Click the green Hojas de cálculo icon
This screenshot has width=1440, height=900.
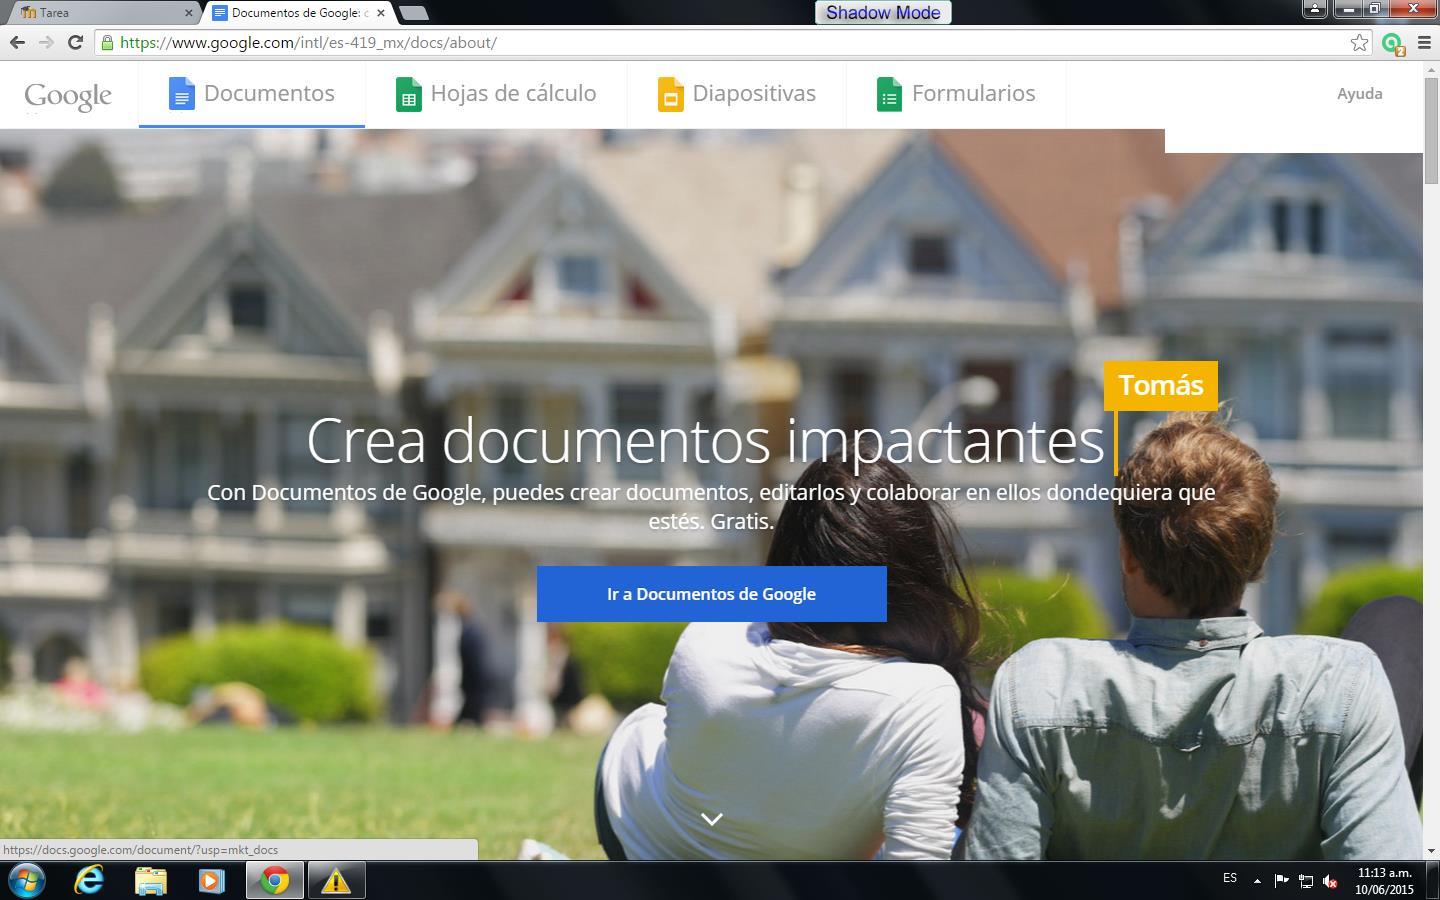click(x=408, y=94)
